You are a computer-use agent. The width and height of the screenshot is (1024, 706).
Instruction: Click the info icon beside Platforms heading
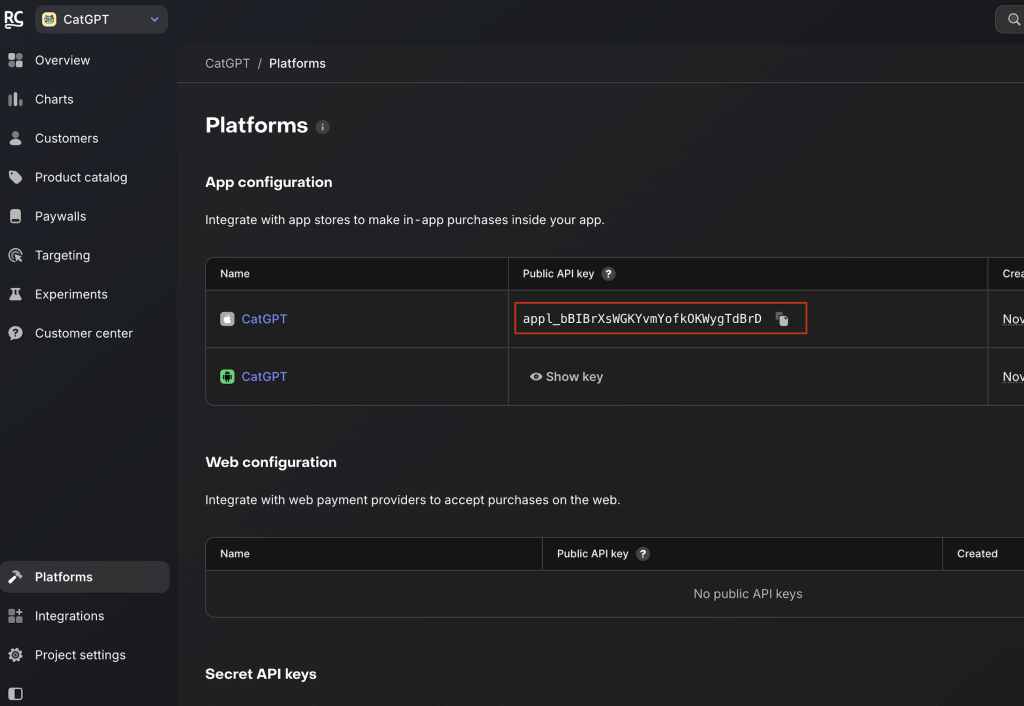click(323, 127)
